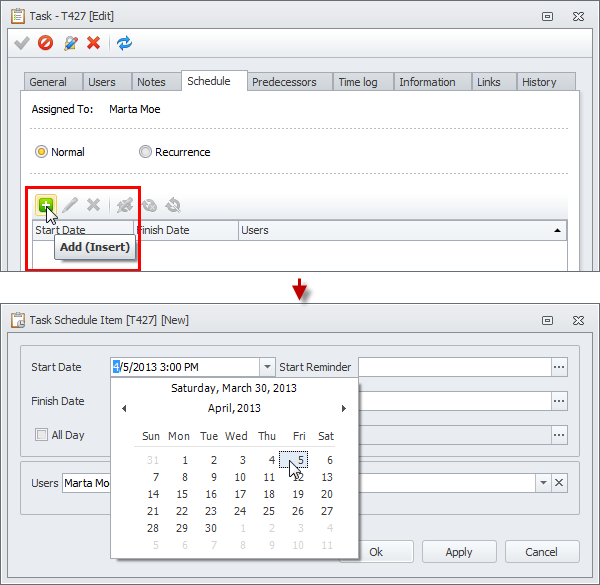Viewport: 600px width, 585px height.
Task: Switch to the Time log tab
Action: pos(363,82)
